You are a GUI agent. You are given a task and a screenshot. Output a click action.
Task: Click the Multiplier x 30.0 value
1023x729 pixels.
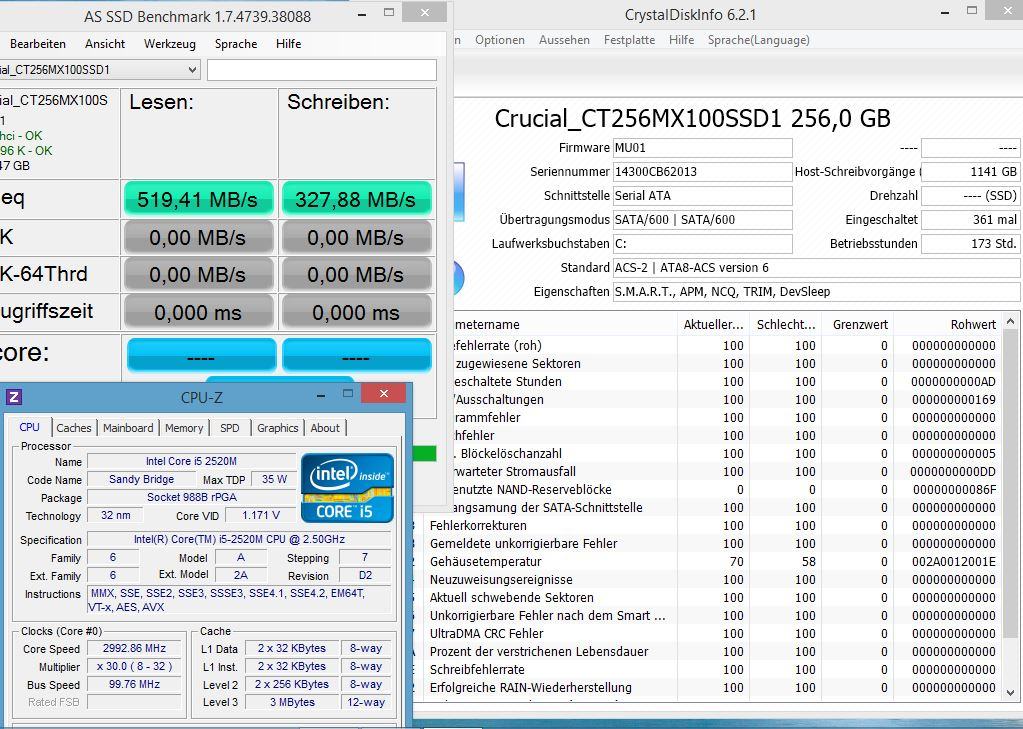click(x=134, y=666)
